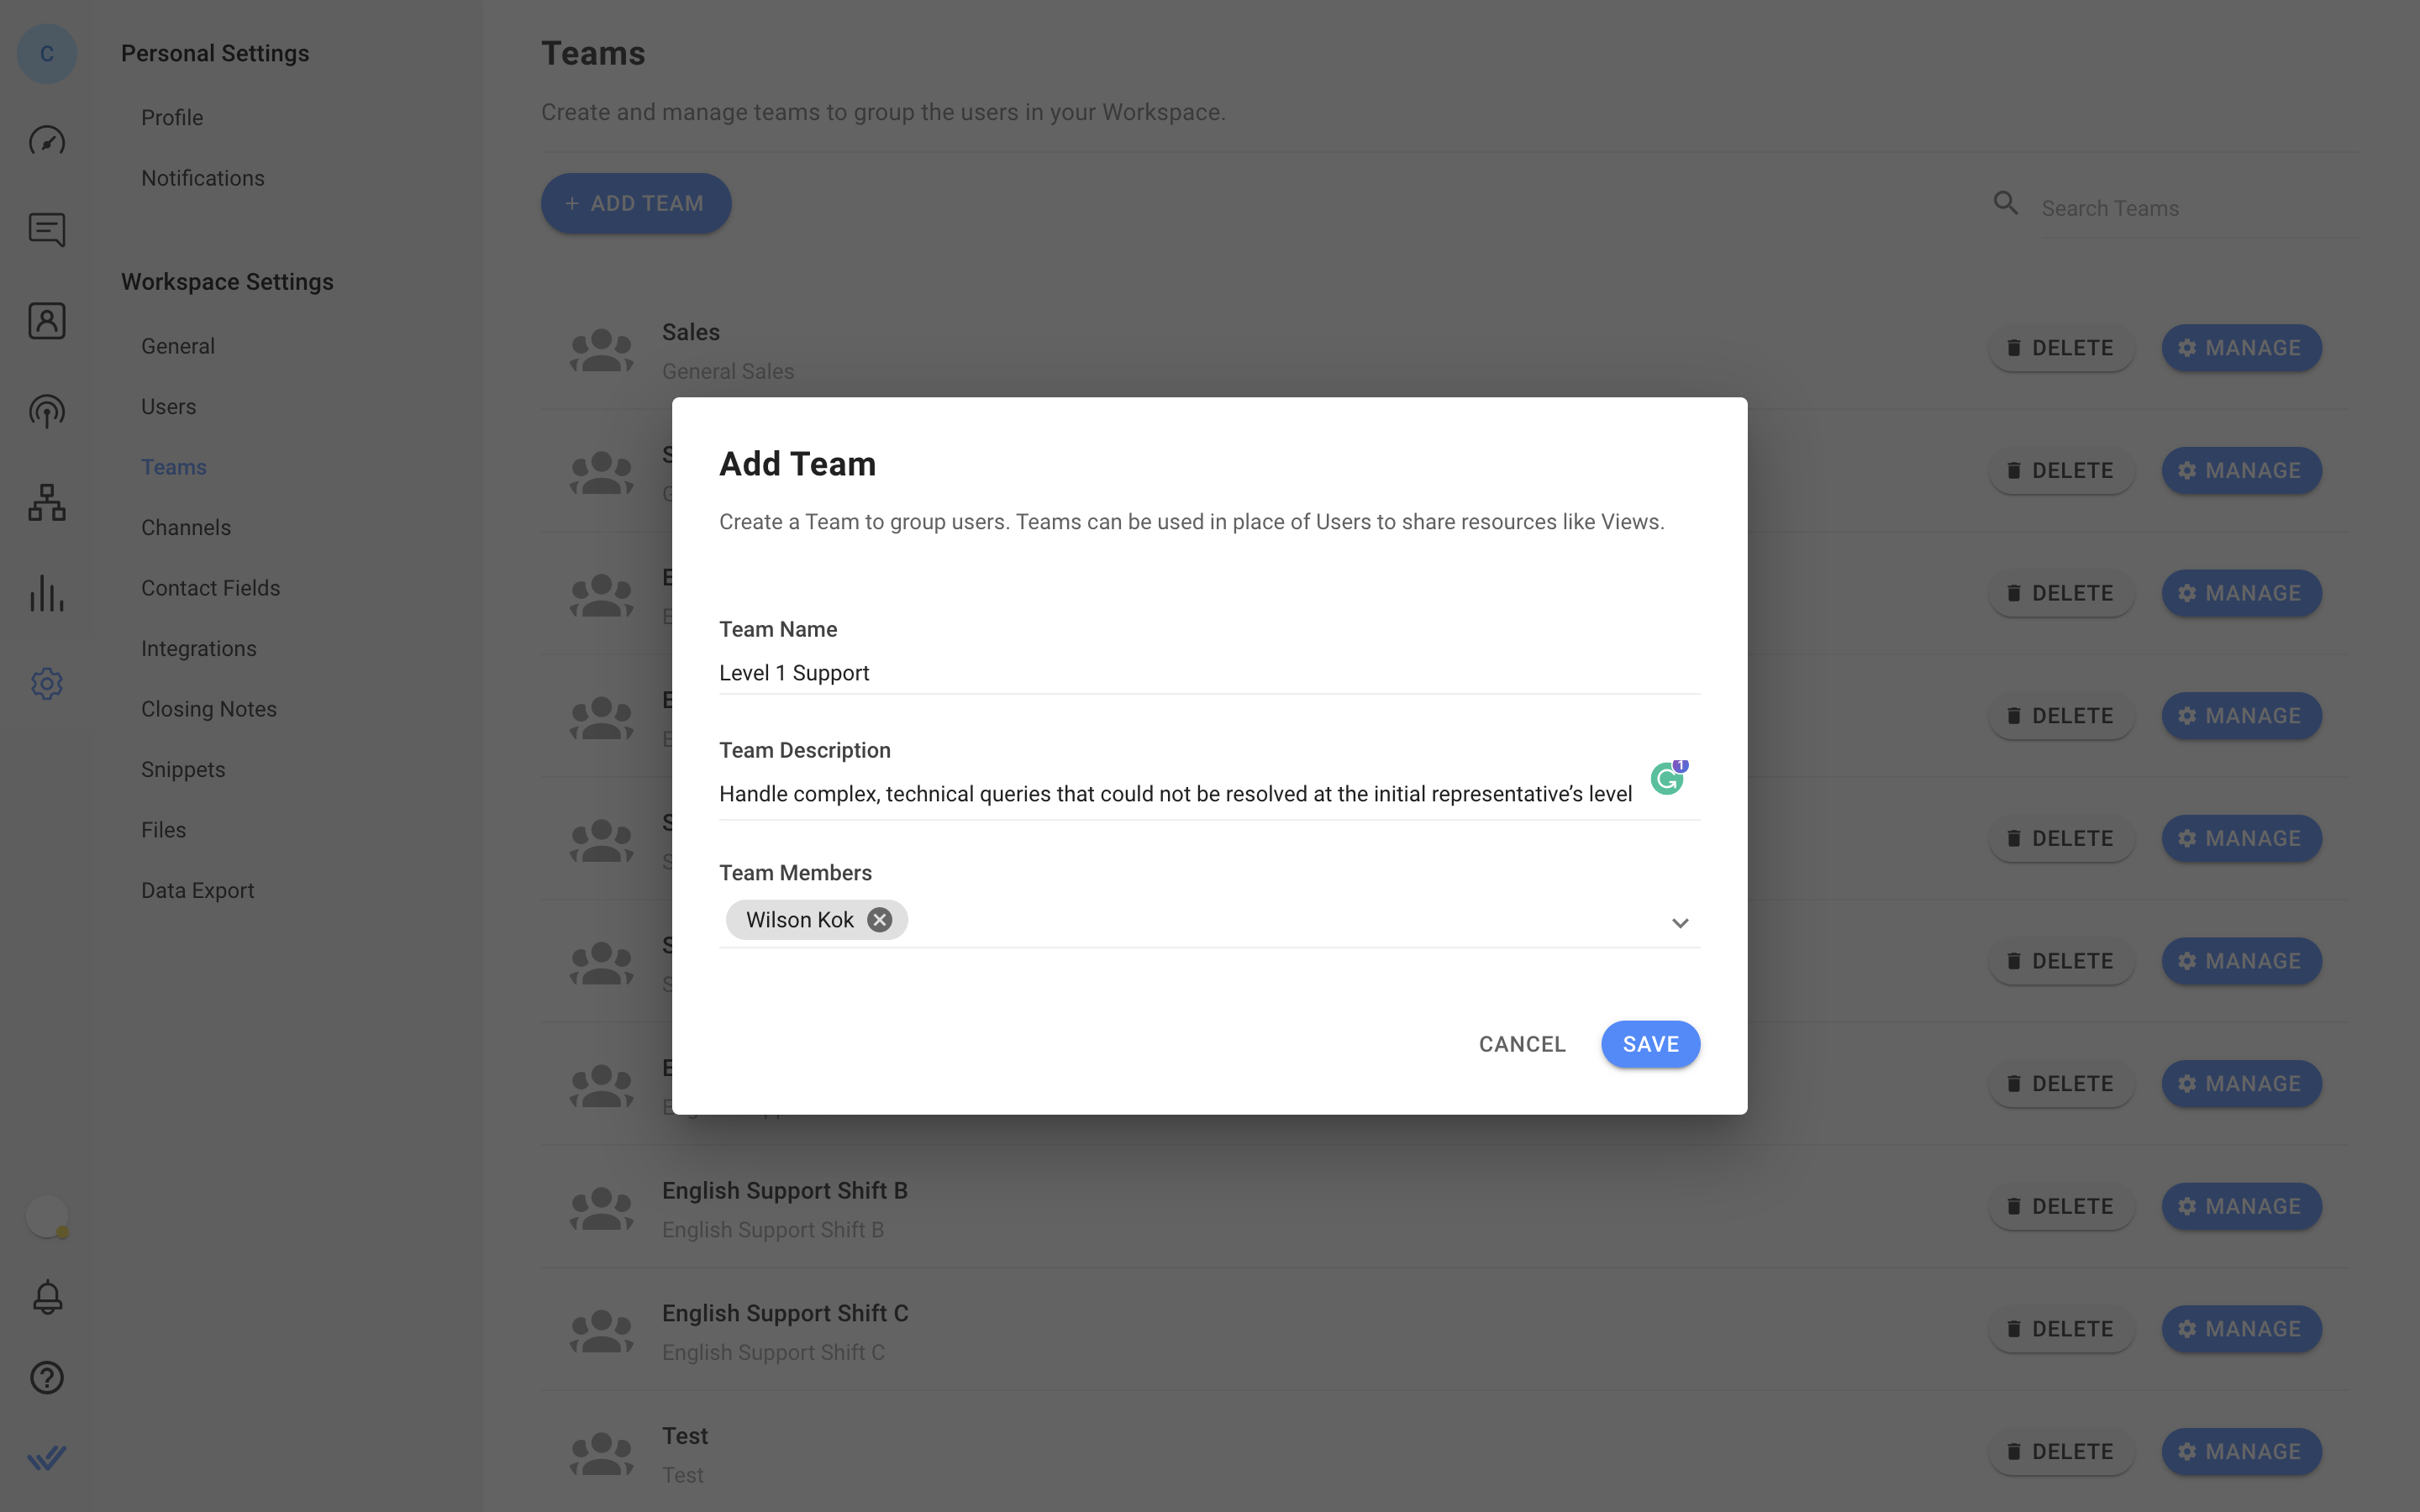This screenshot has width=2420, height=1512.
Task: Click the help question mark icon
Action: click(47, 1378)
